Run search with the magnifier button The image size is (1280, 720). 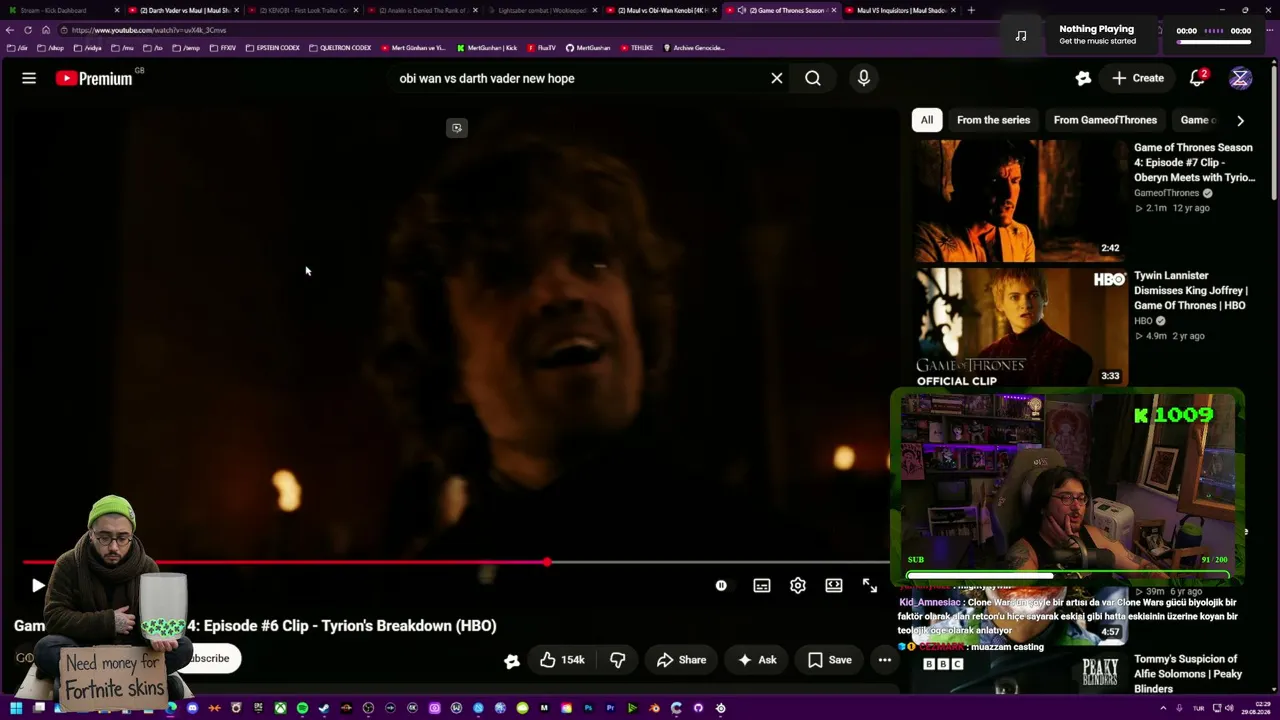pos(813,78)
